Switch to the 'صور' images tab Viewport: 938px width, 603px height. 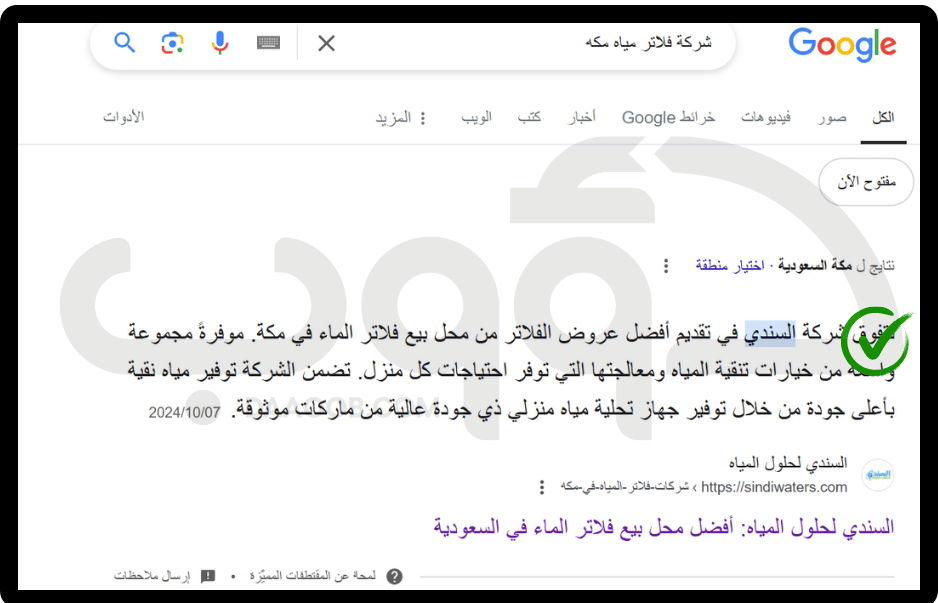[831, 117]
